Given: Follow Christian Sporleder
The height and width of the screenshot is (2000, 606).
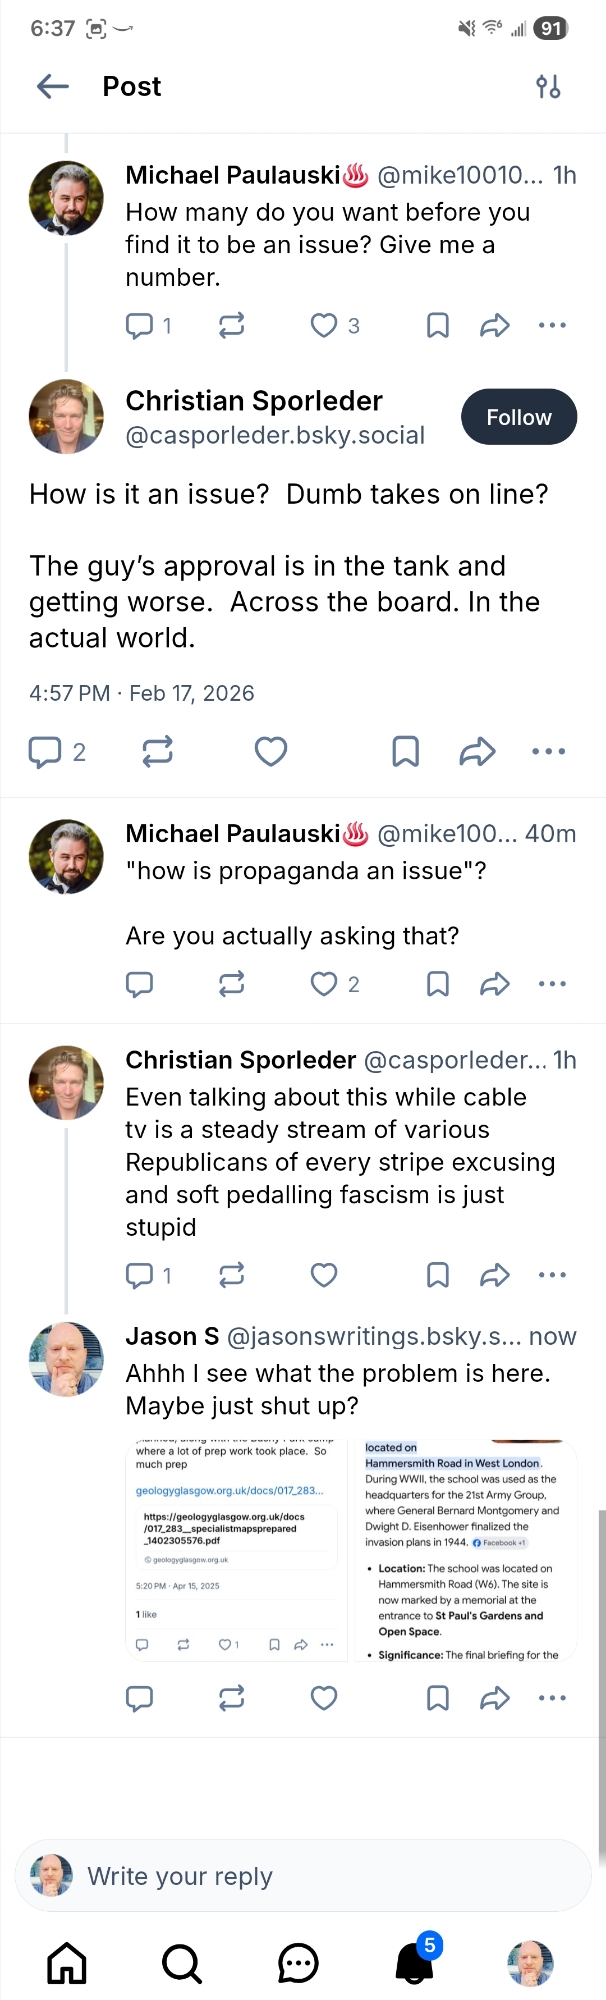Looking at the screenshot, I should pyautogui.click(x=518, y=417).
